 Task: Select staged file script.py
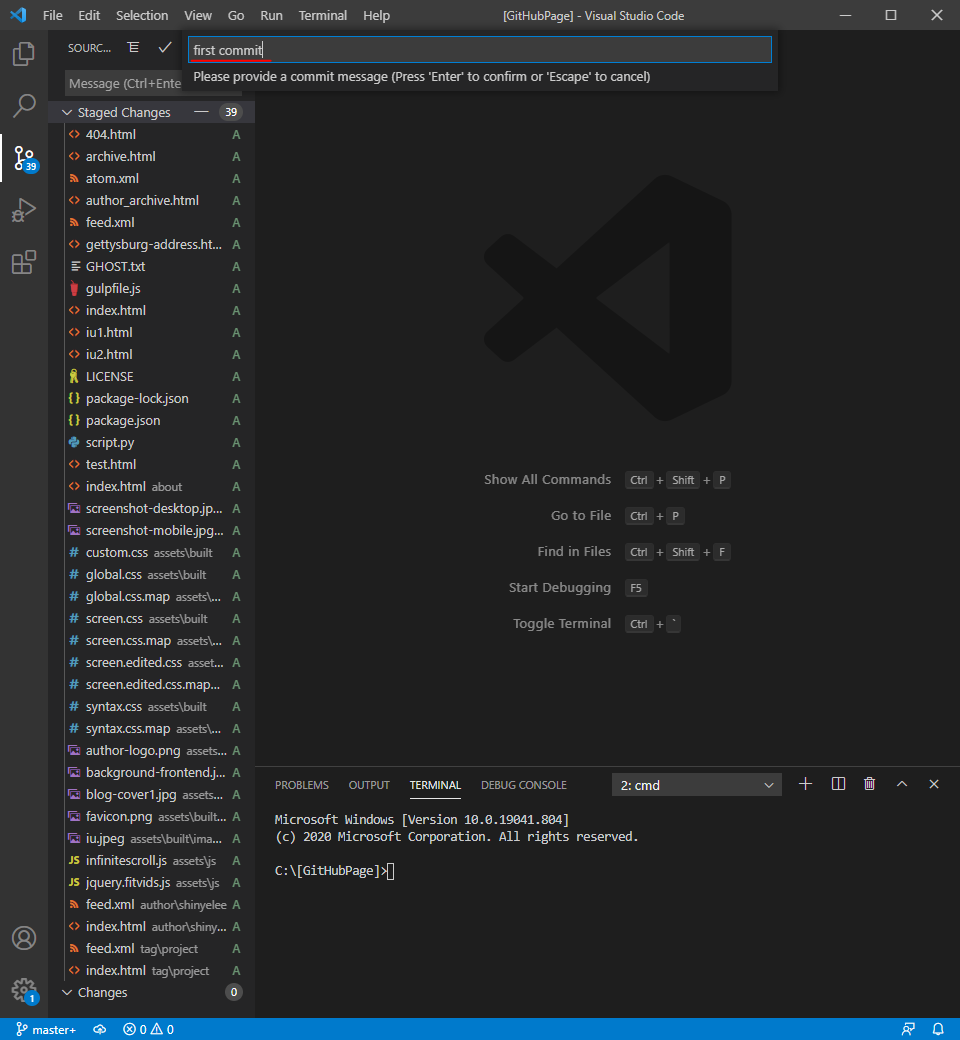click(x=109, y=442)
